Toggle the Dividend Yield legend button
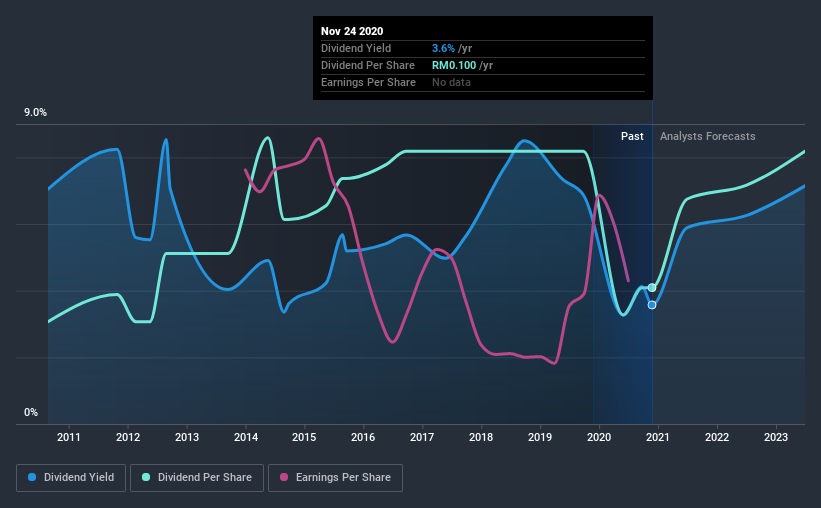 pos(71,478)
